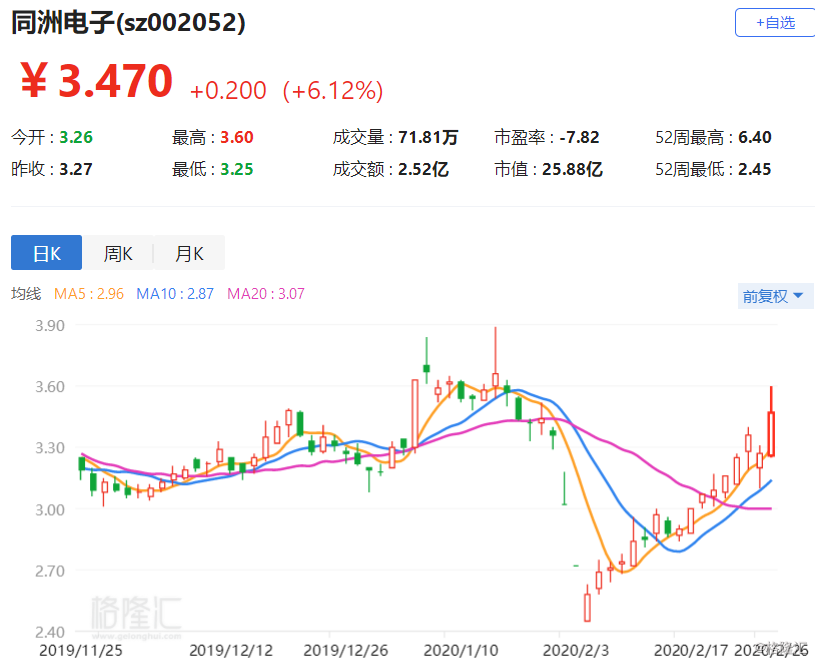Switch to the 月K monthly chart tab
Screen dimensions: 815x662
point(189,253)
